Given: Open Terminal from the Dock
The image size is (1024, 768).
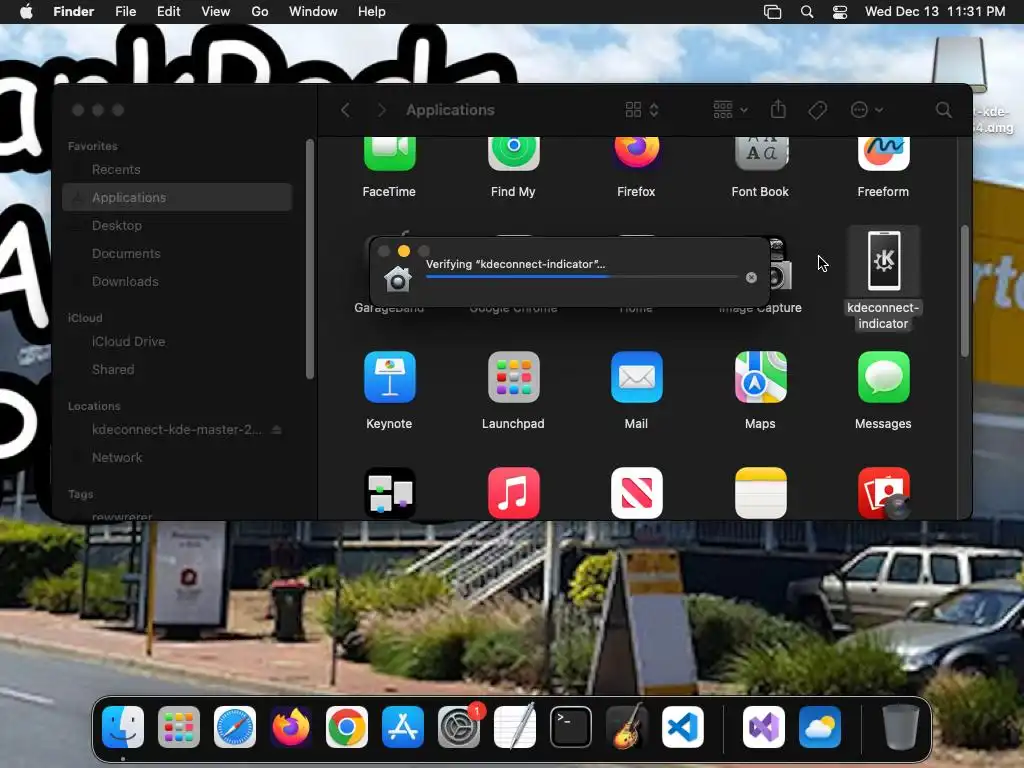Looking at the screenshot, I should tap(571, 727).
